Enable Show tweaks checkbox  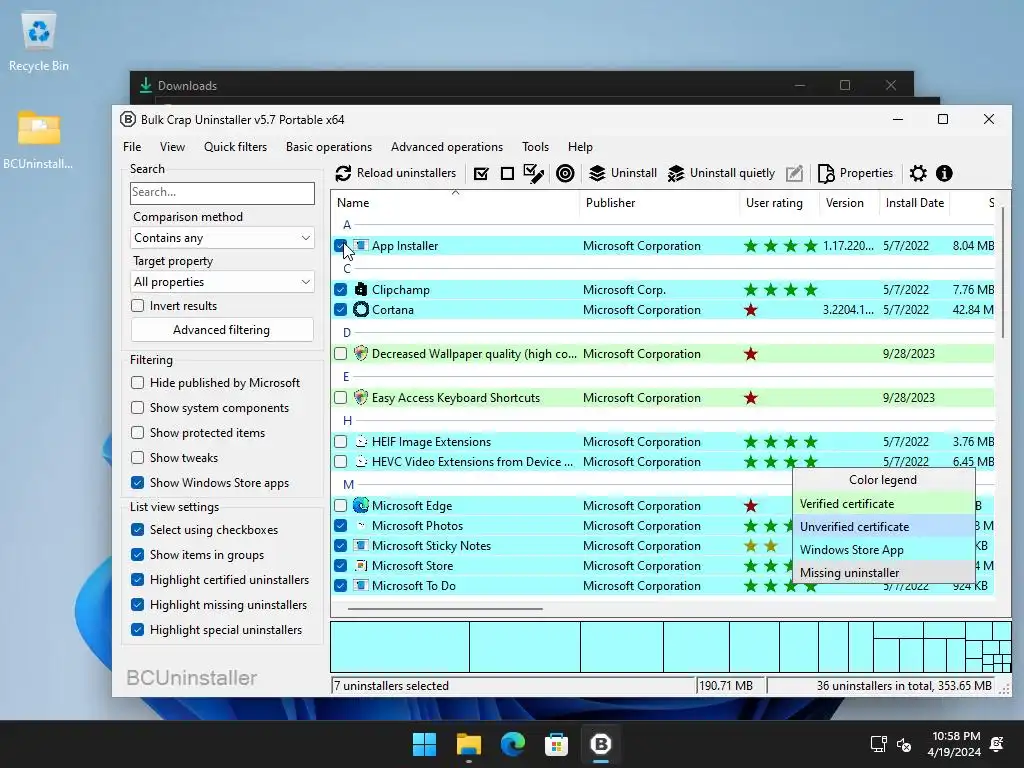(x=137, y=458)
